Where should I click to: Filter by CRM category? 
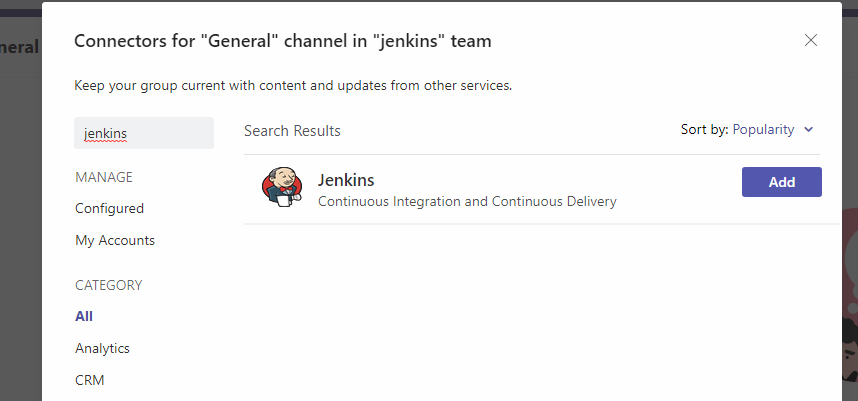click(x=90, y=380)
